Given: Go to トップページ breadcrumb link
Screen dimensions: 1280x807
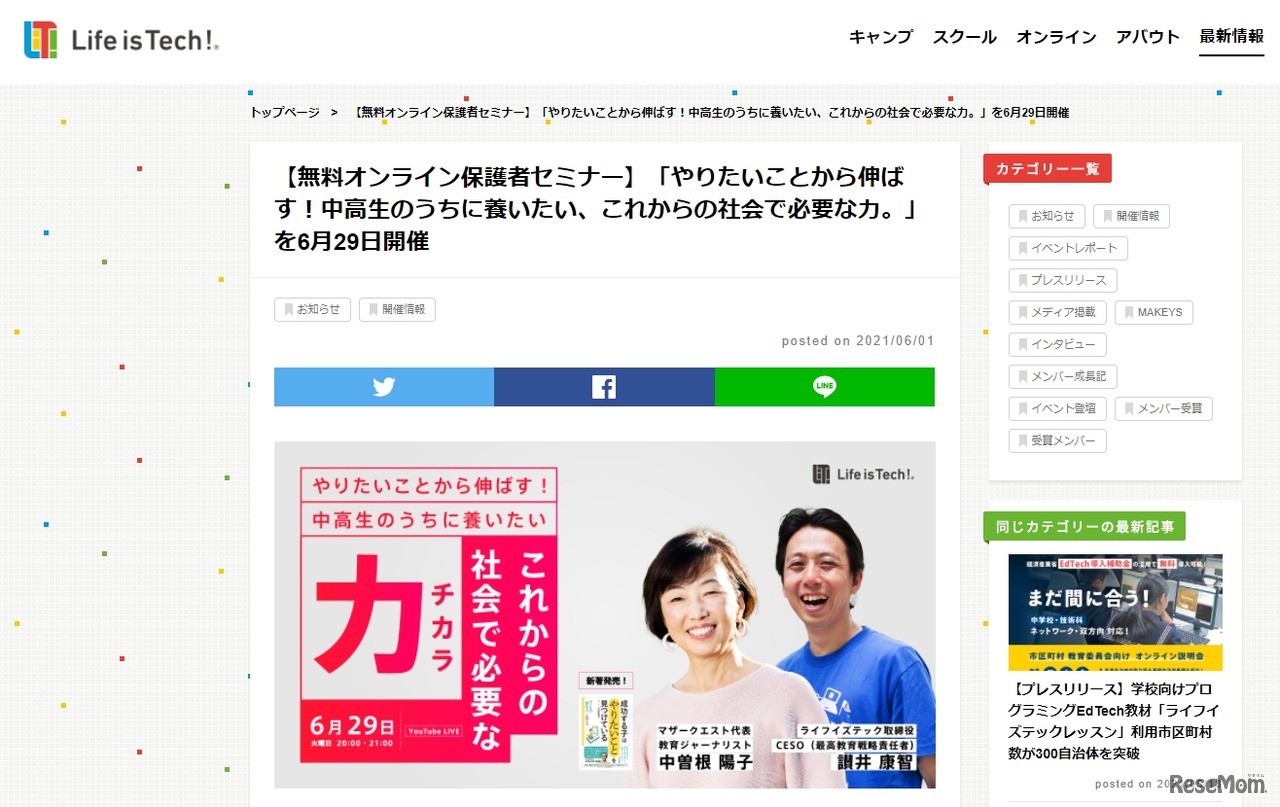Looking at the screenshot, I should tap(285, 112).
